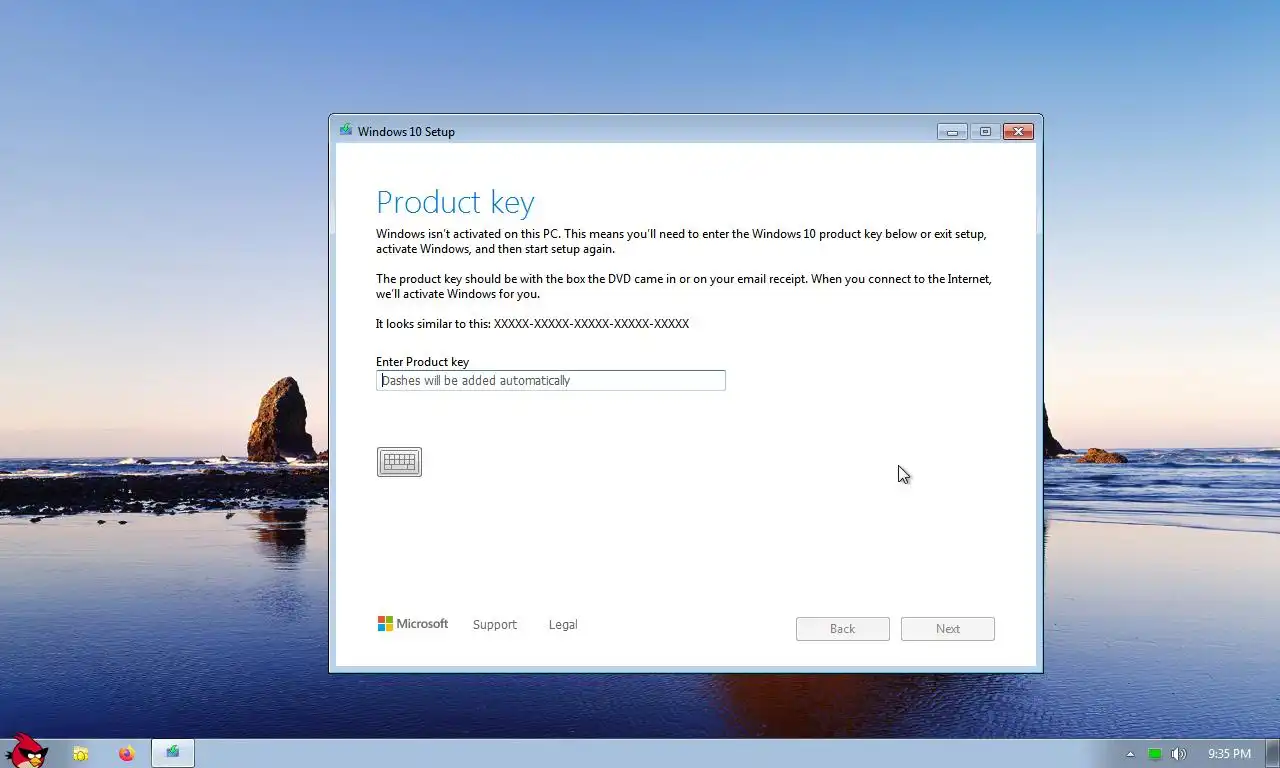
Task: Click the sample key XXXXX-XXXXX-XXXXX-XXXXX-XXXXX text
Action: 591,324
